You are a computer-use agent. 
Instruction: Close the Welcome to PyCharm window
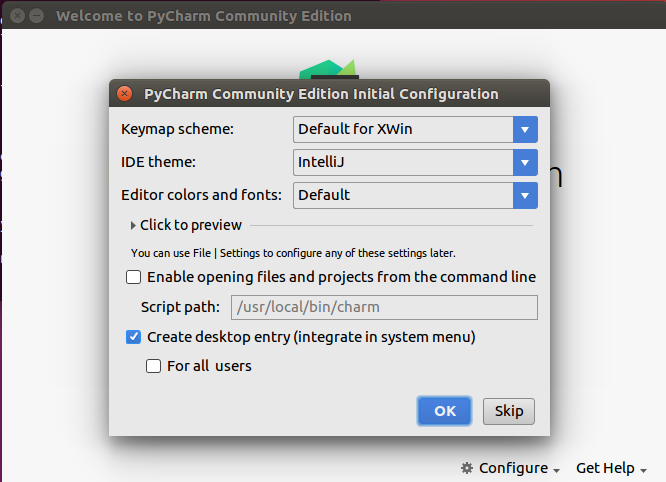[17, 16]
